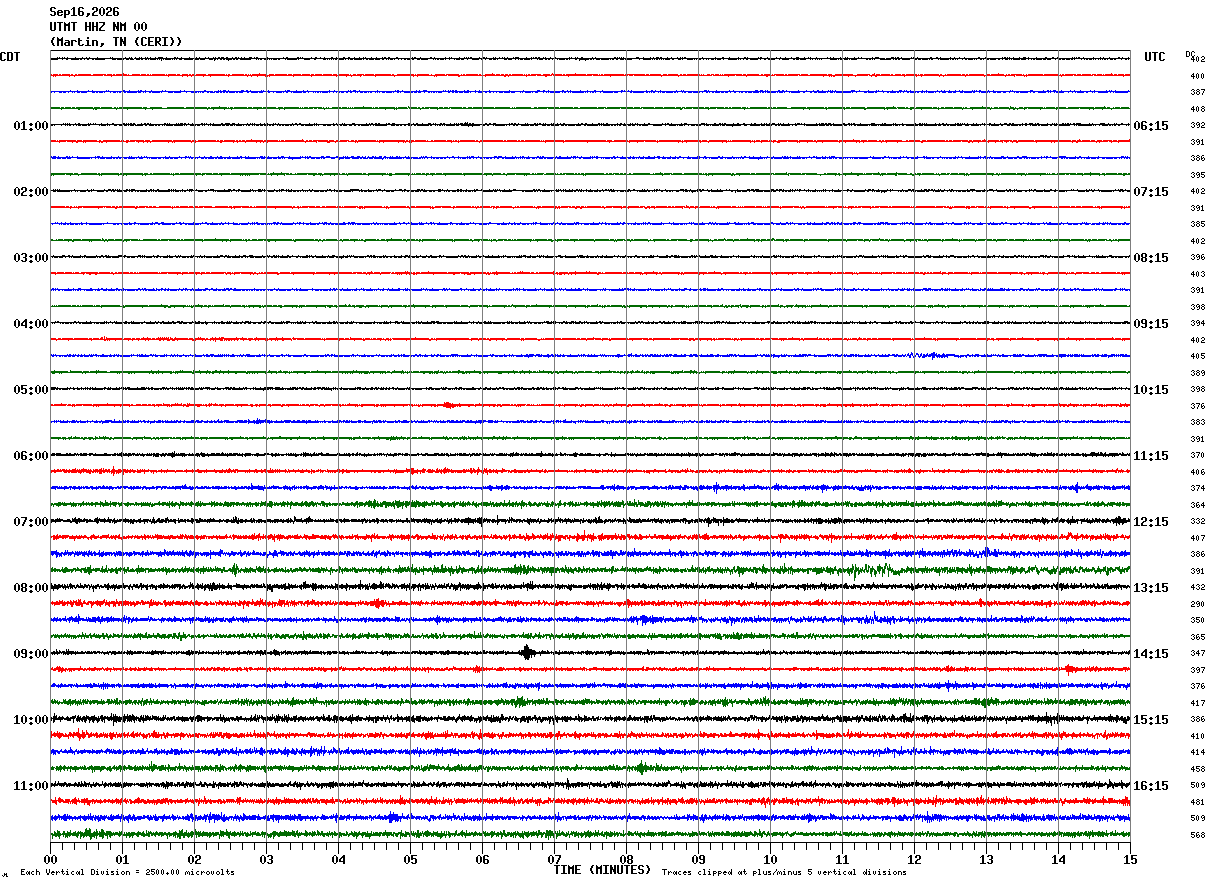The height and width of the screenshot is (886, 1210).
Task: Click the minute 00 tick label on axis
Action: pyautogui.click(x=51, y=859)
